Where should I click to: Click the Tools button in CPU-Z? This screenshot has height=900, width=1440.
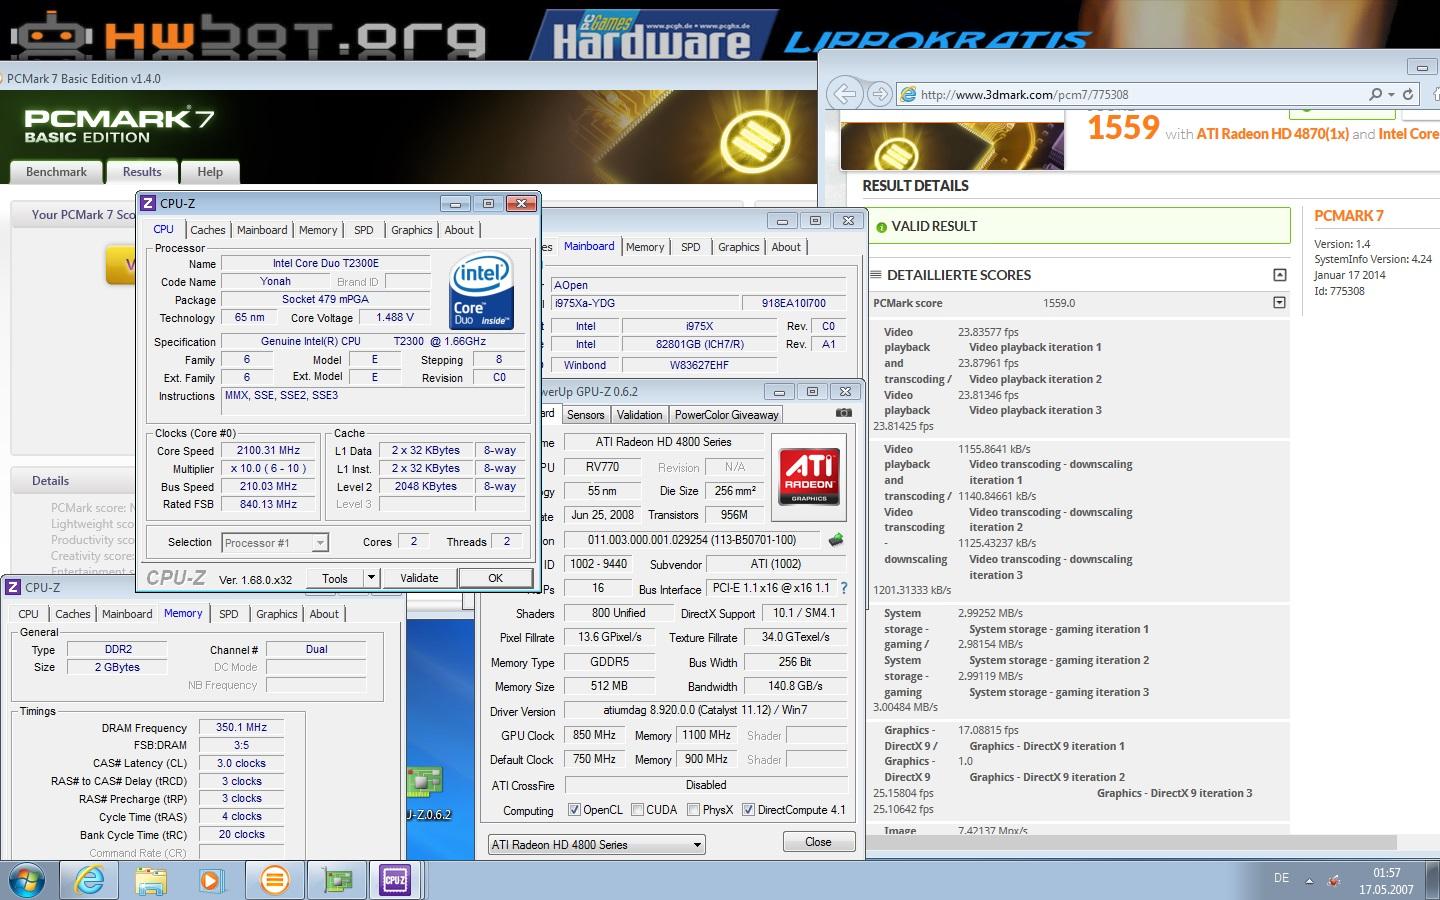[335, 578]
